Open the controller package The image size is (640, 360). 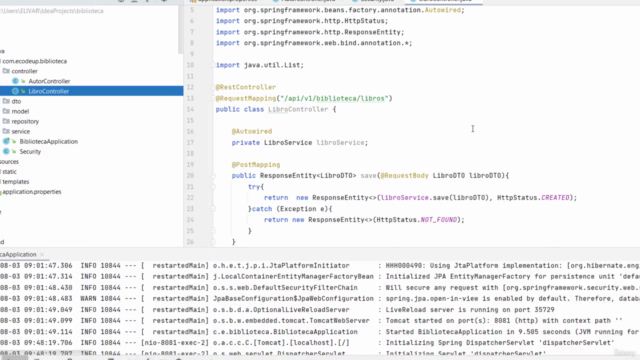coord(24,71)
